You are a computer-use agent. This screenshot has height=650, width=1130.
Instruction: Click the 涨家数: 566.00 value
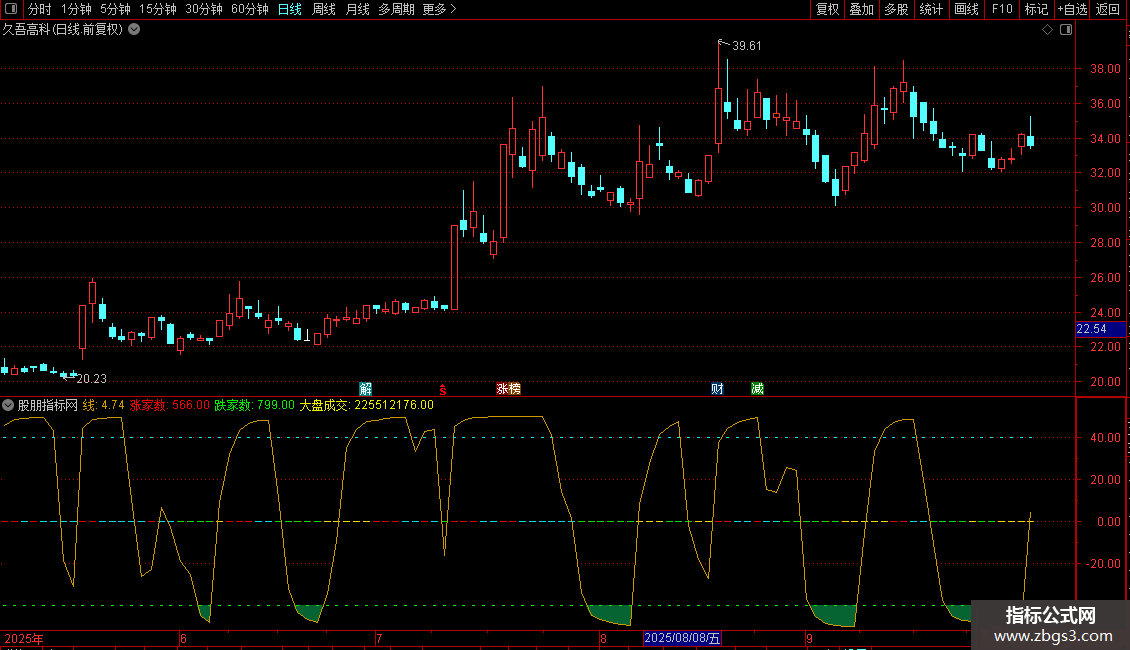click(169, 406)
